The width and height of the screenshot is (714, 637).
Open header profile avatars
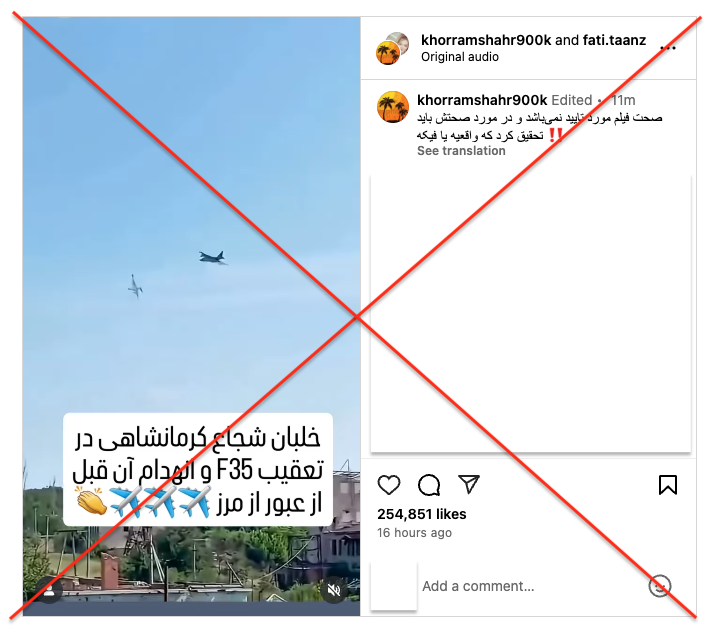pyautogui.click(x=393, y=48)
